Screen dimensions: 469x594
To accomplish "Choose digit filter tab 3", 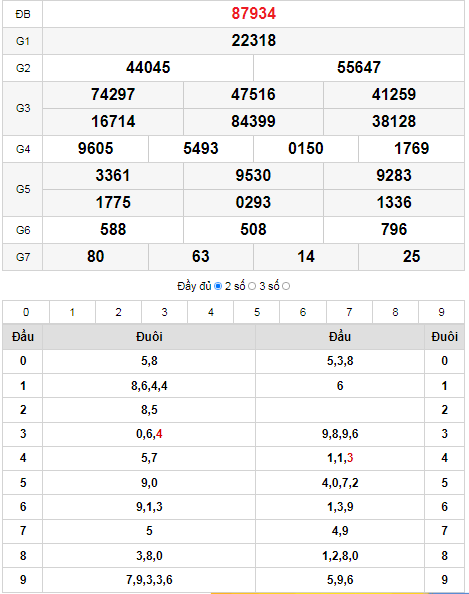I will tap(164, 312).
